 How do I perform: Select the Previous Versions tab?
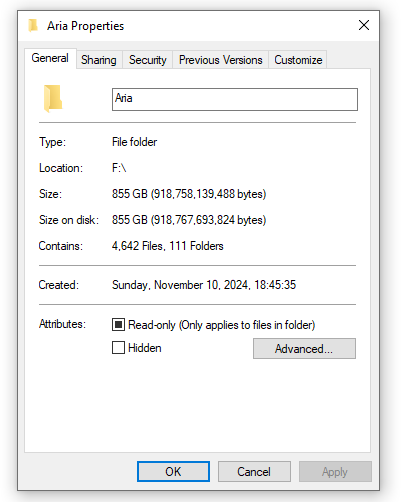pos(220,60)
